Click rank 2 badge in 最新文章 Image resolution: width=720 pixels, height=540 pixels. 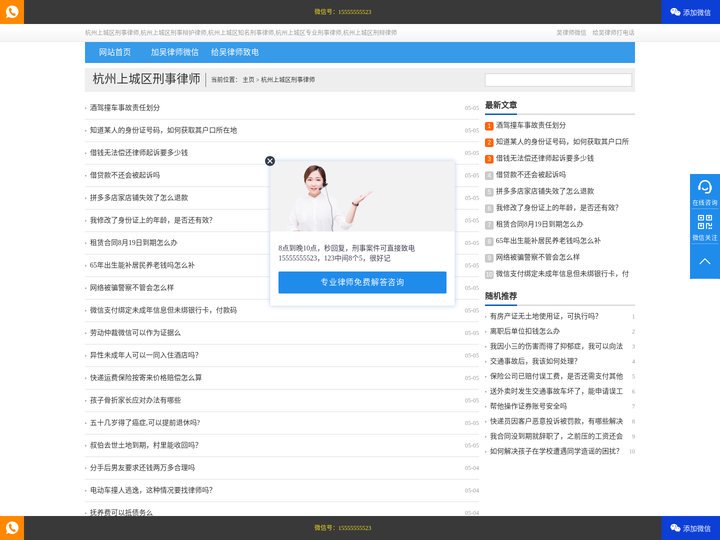click(x=489, y=142)
